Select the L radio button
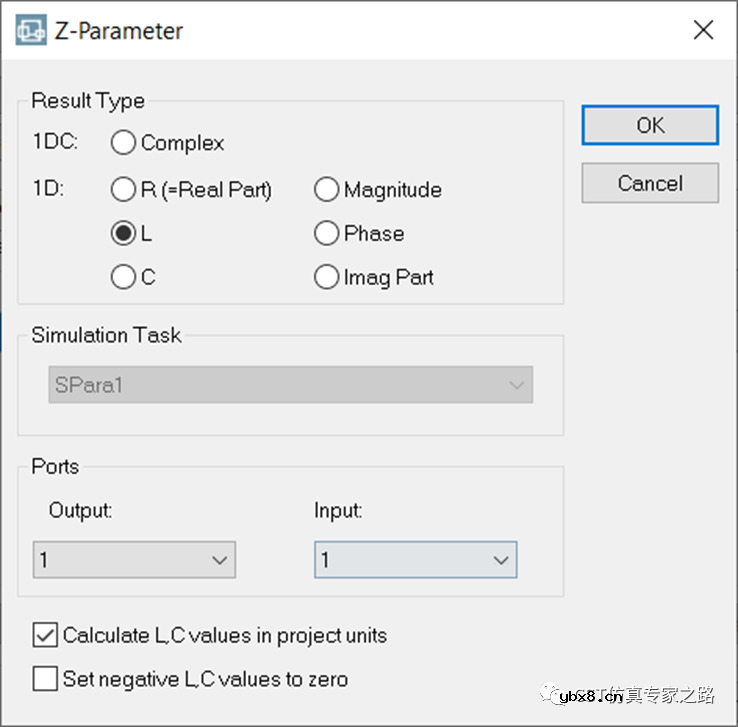 [x=124, y=233]
